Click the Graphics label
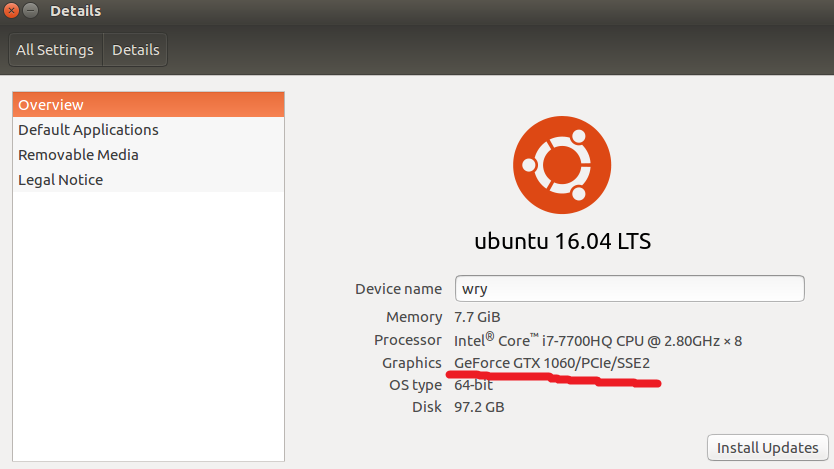Image resolution: width=834 pixels, height=469 pixels. pyautogui.click(x=412, y=363)
